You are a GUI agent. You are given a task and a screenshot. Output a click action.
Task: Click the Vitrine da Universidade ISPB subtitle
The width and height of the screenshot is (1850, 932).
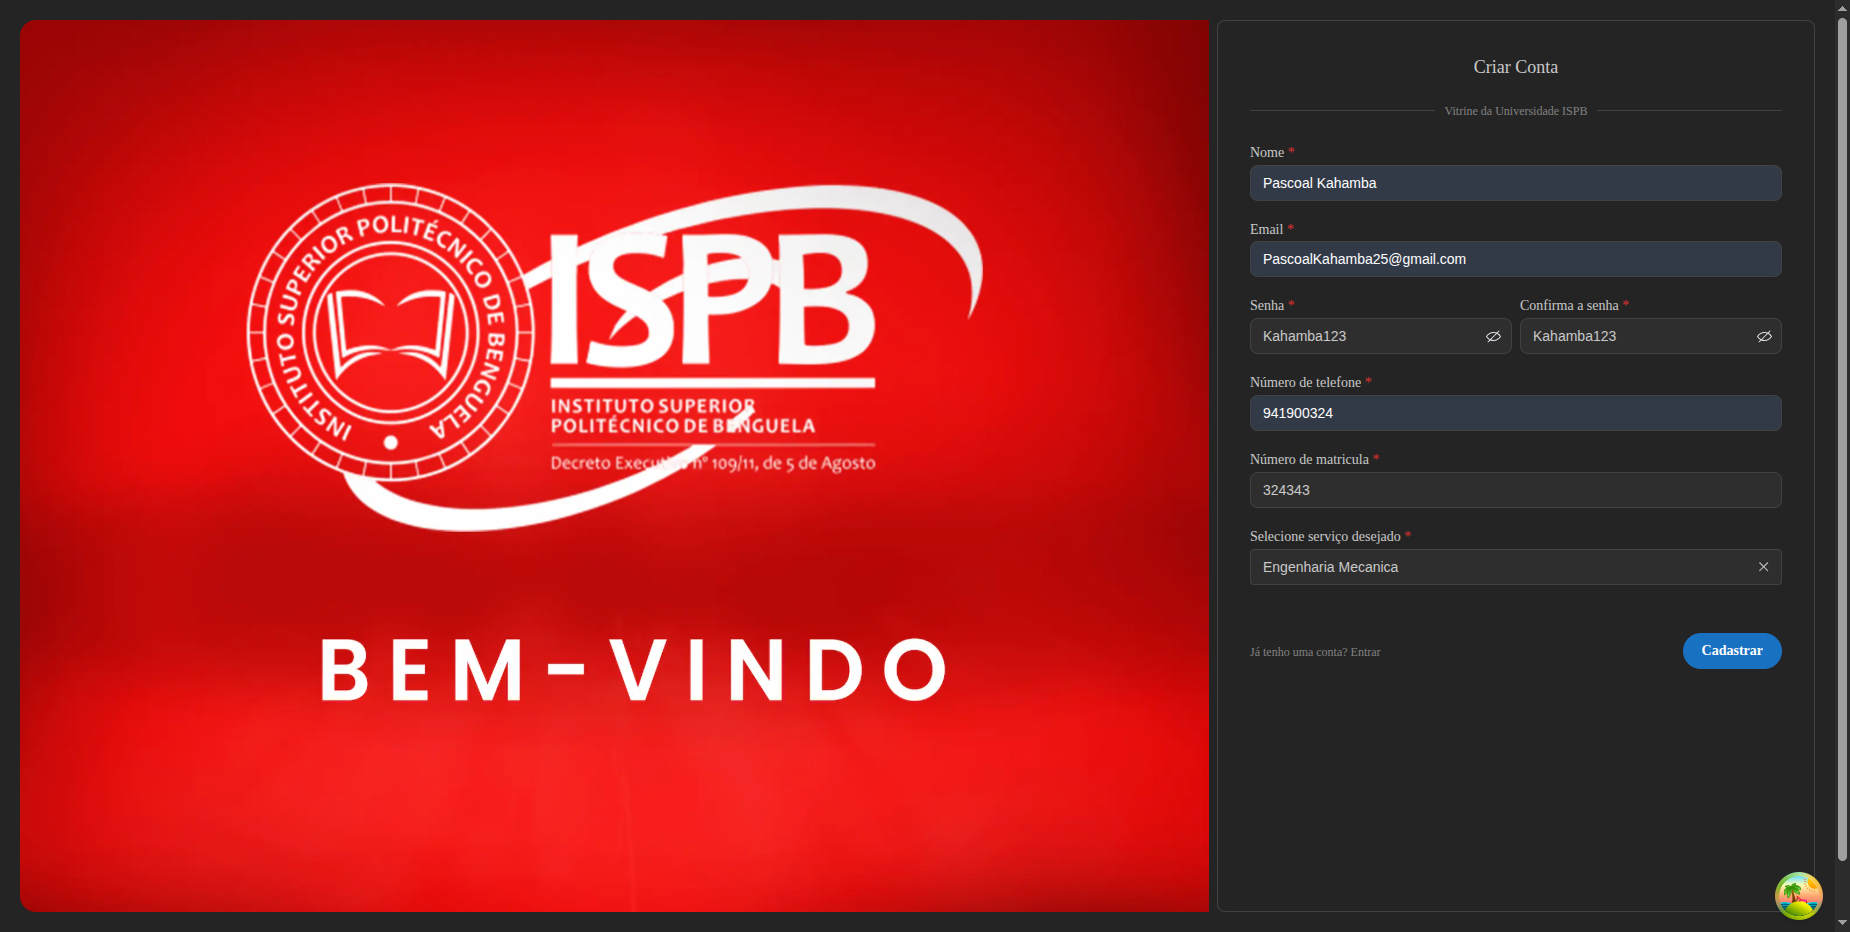pos(1515,111)
